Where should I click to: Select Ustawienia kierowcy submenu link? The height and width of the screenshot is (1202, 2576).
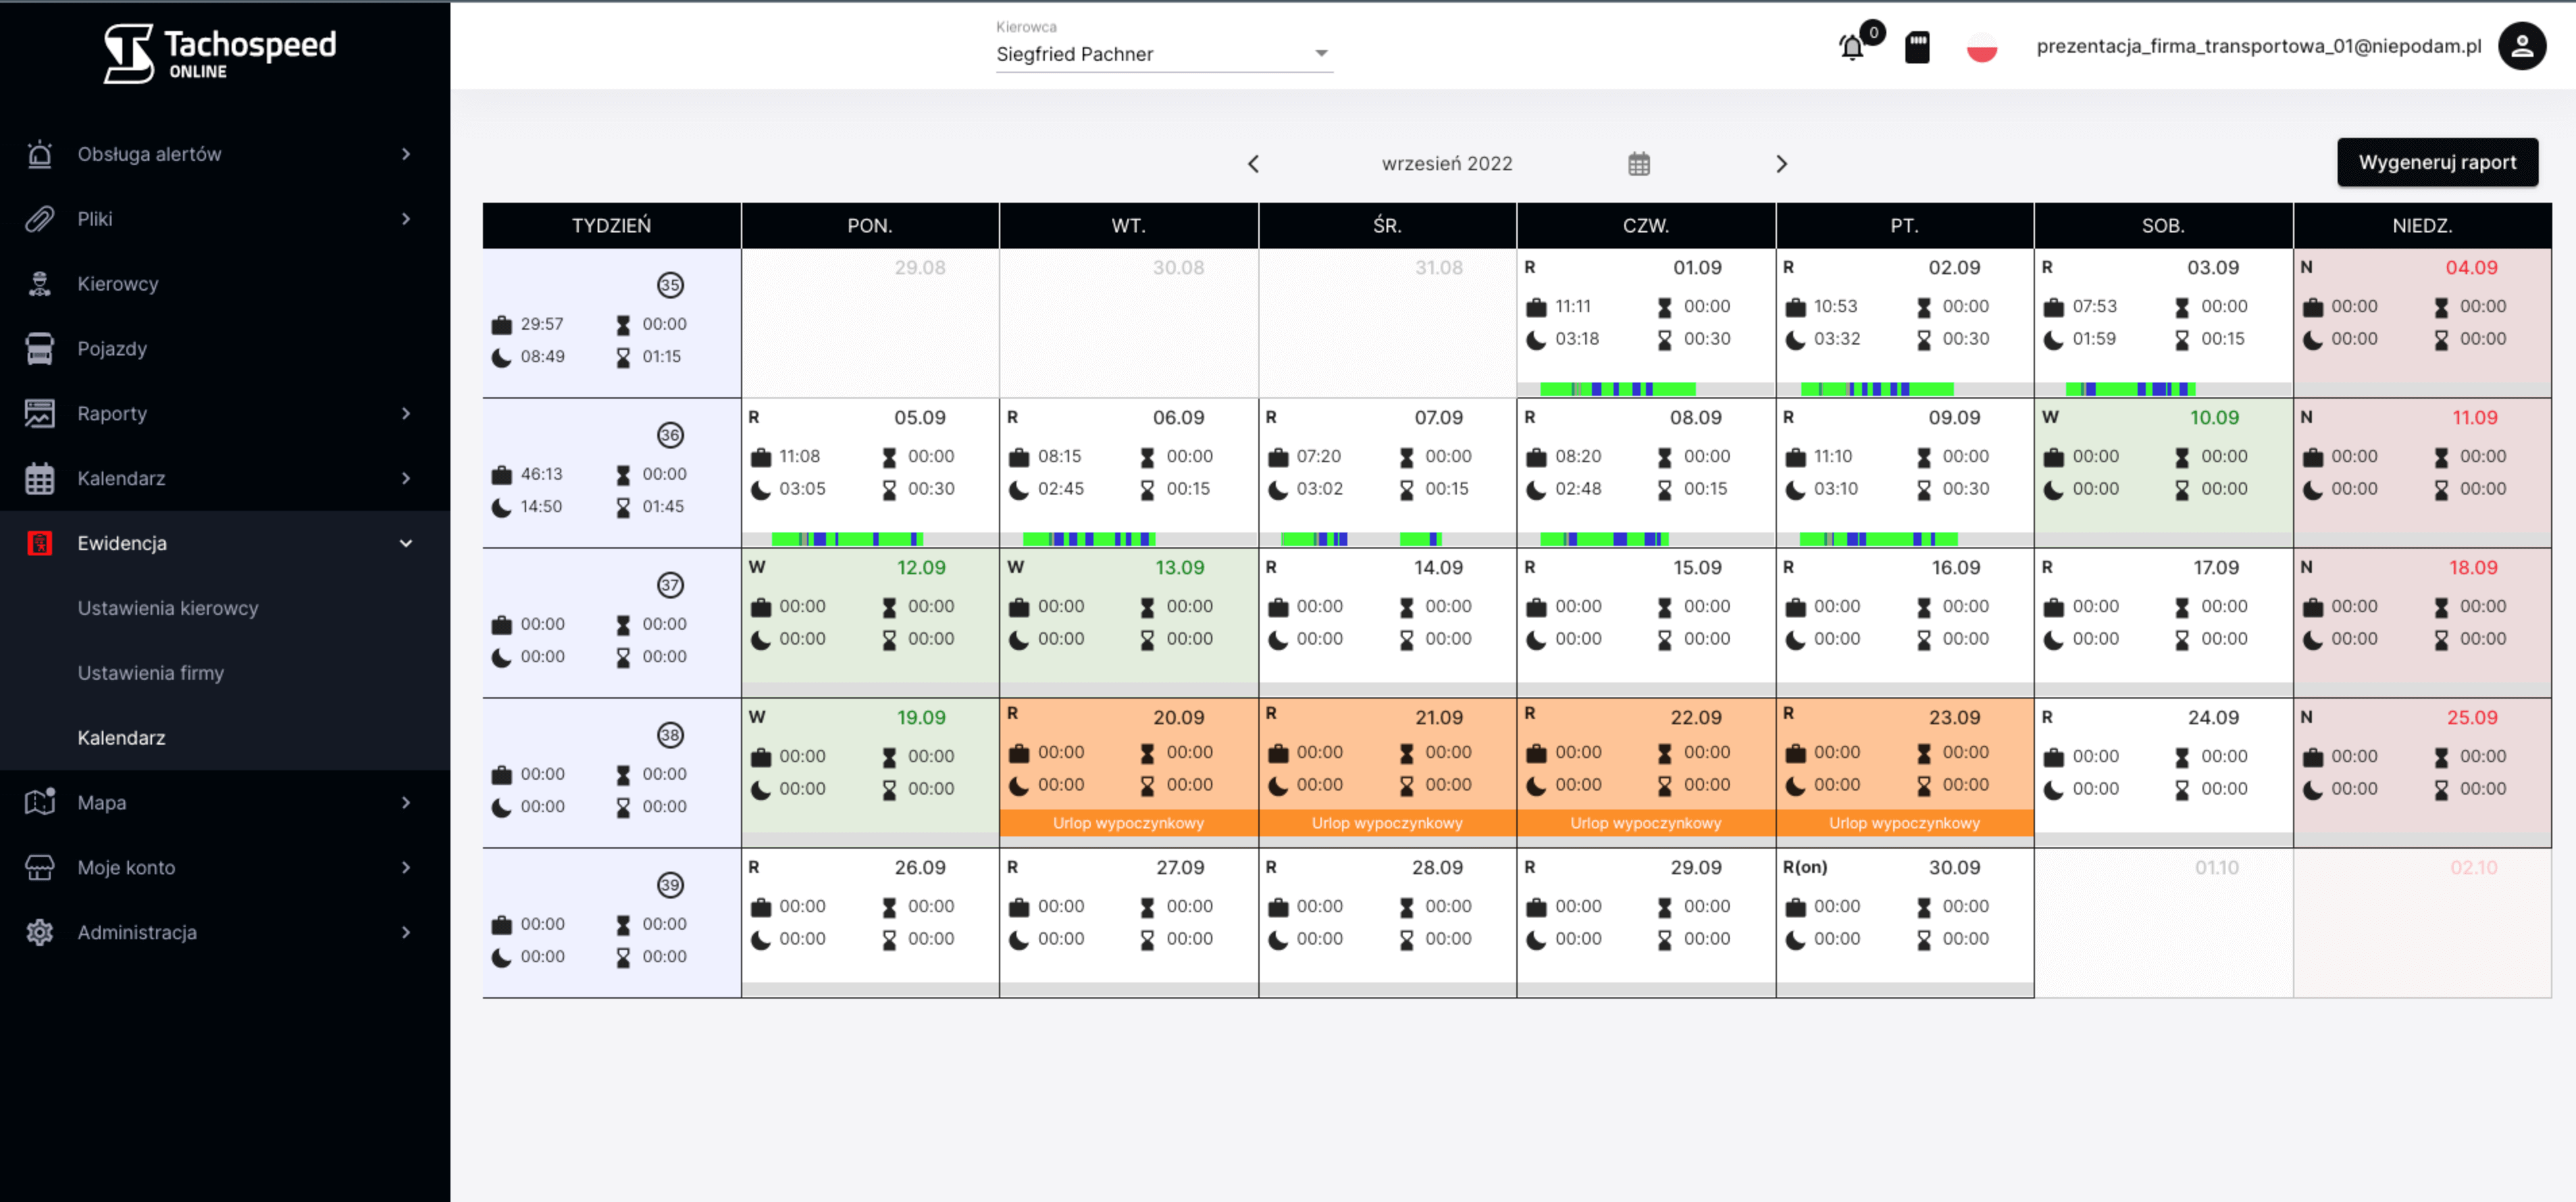(168, 608)
